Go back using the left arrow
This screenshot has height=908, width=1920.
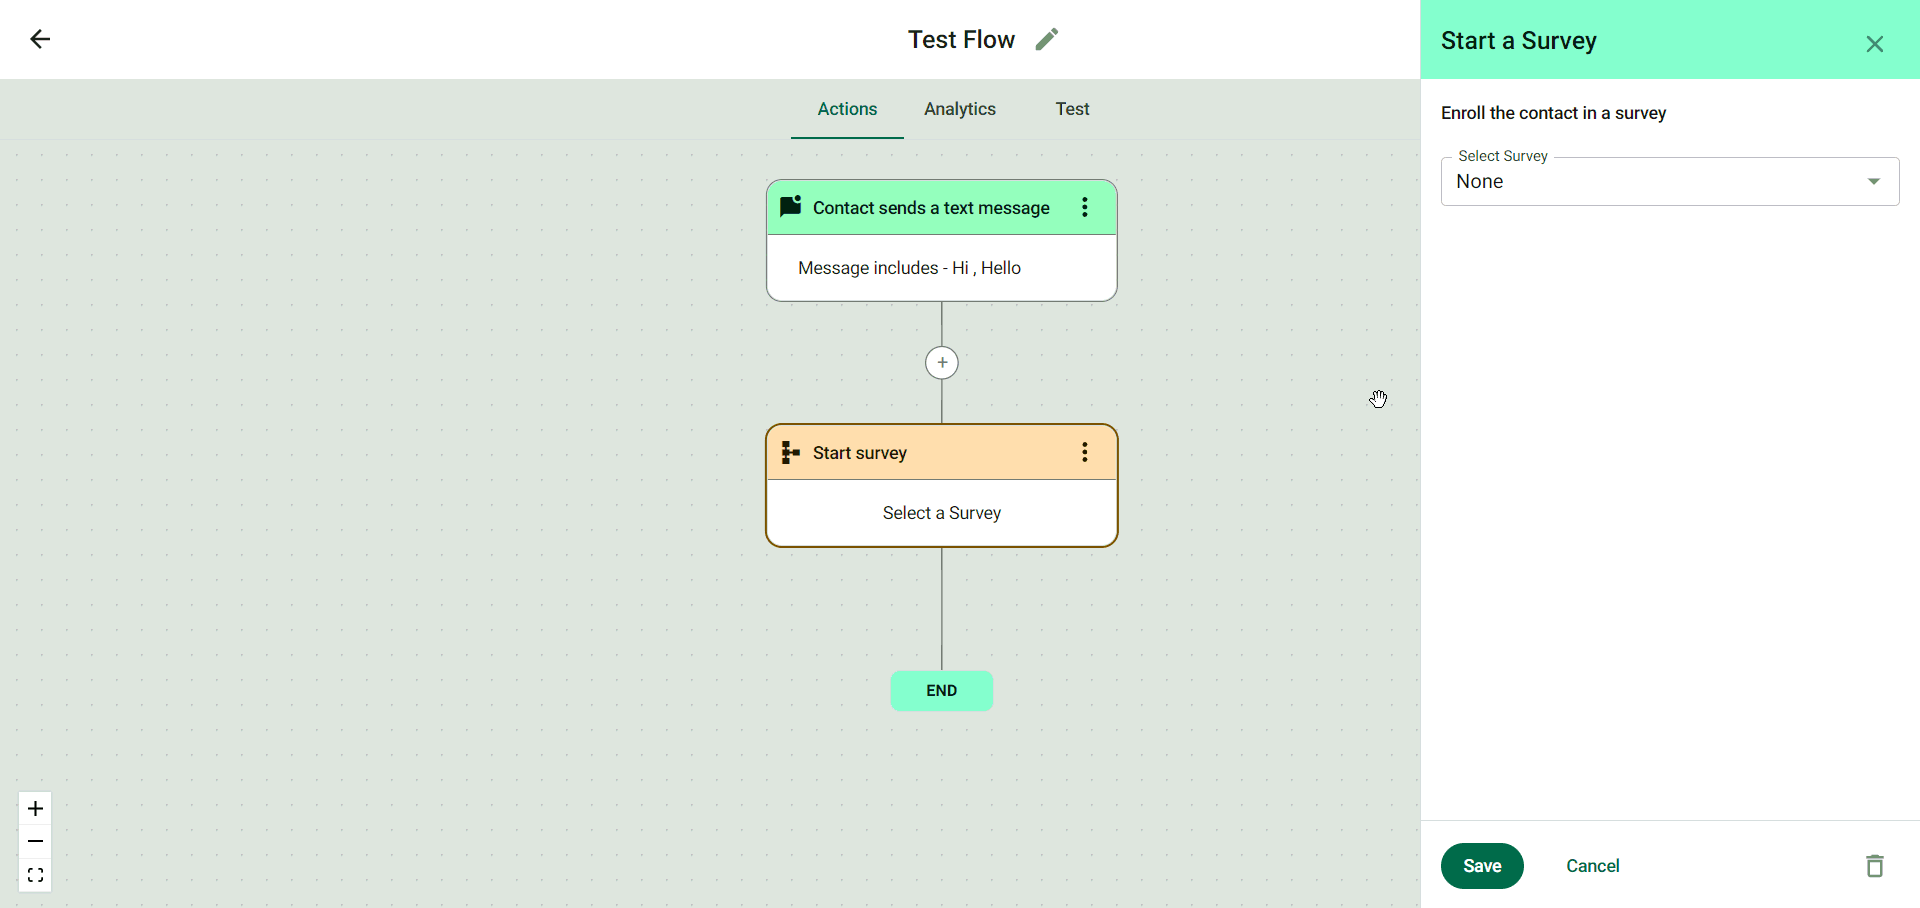tap(40, 39)
